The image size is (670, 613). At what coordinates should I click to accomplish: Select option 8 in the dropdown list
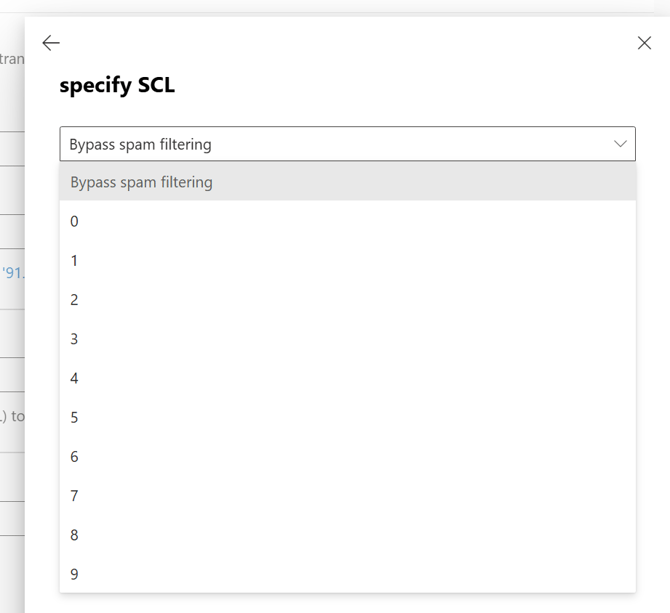(x=74, y=535)
